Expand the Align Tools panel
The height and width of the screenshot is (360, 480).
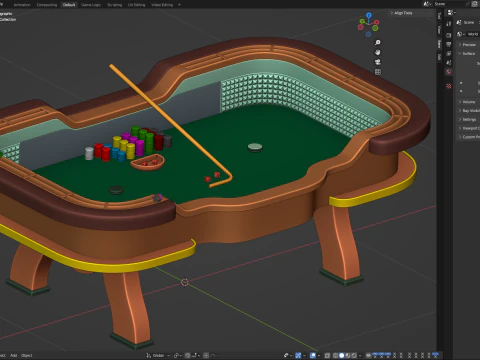pyautogui.click(x=402, y=13)
